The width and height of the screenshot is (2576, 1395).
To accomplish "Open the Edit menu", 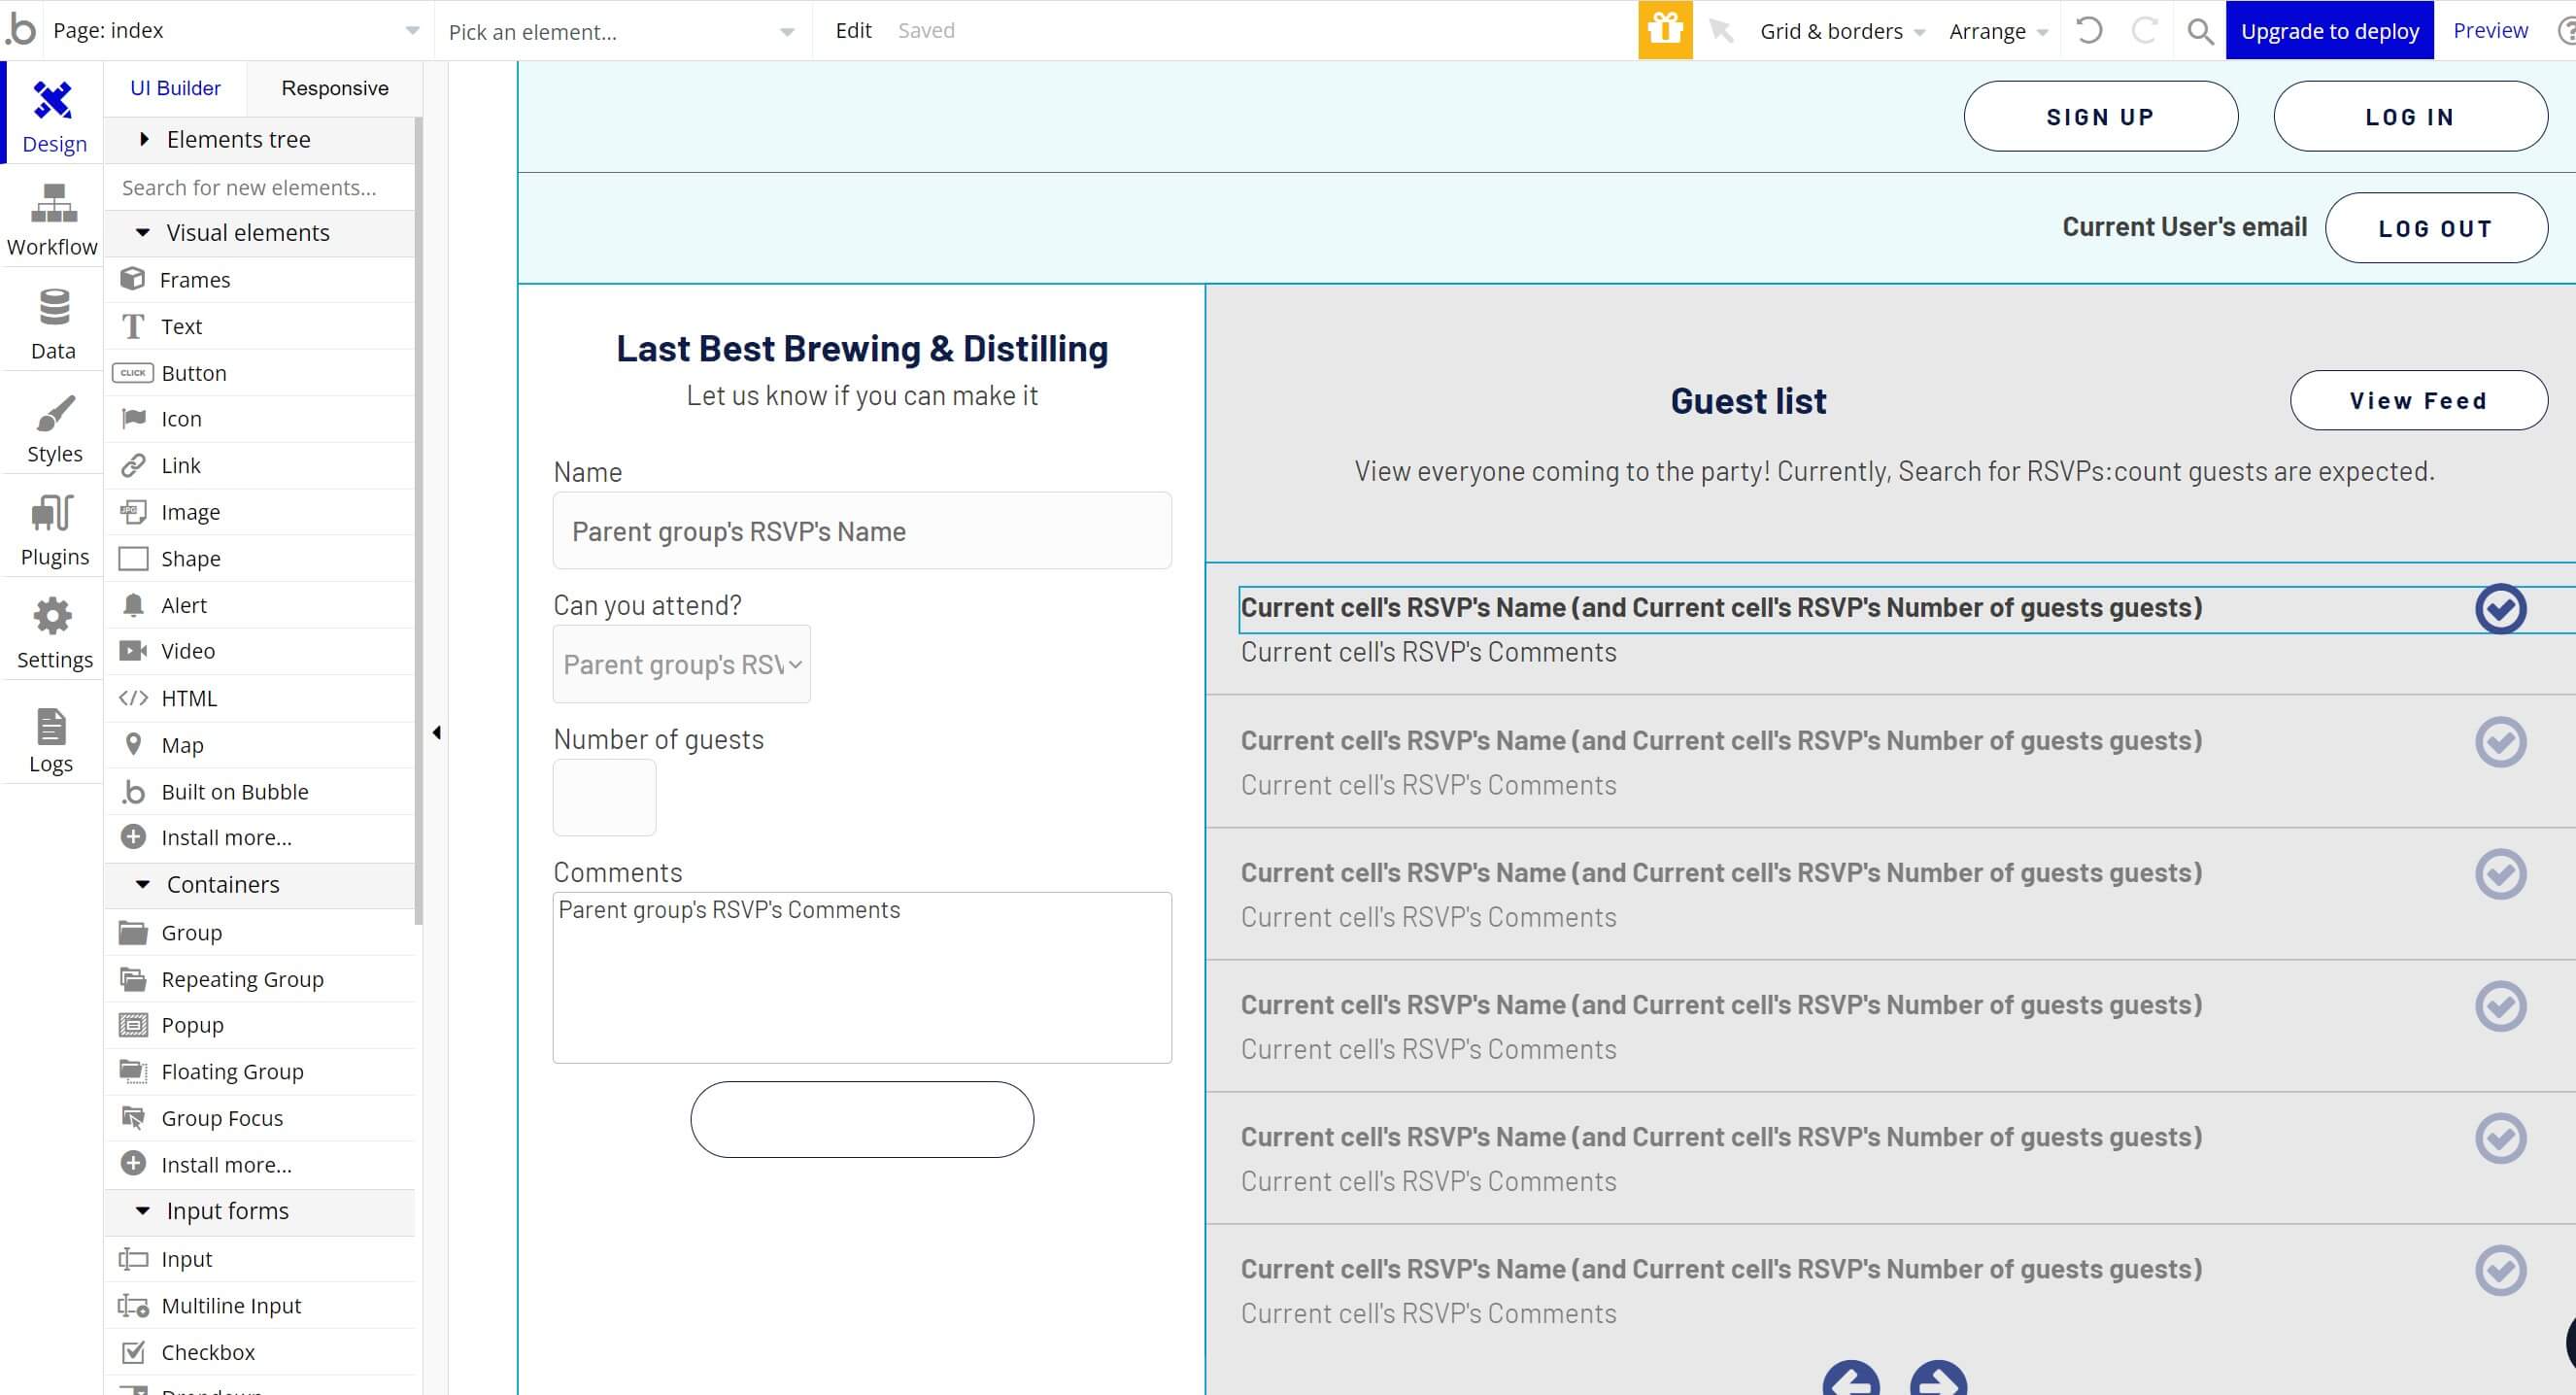I will point(853,30).
